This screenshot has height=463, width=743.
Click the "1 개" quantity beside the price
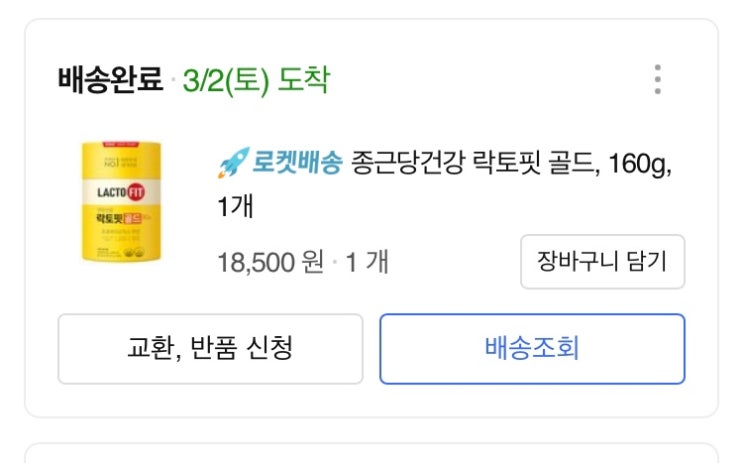pyautogui.click(x=367, y=263)
